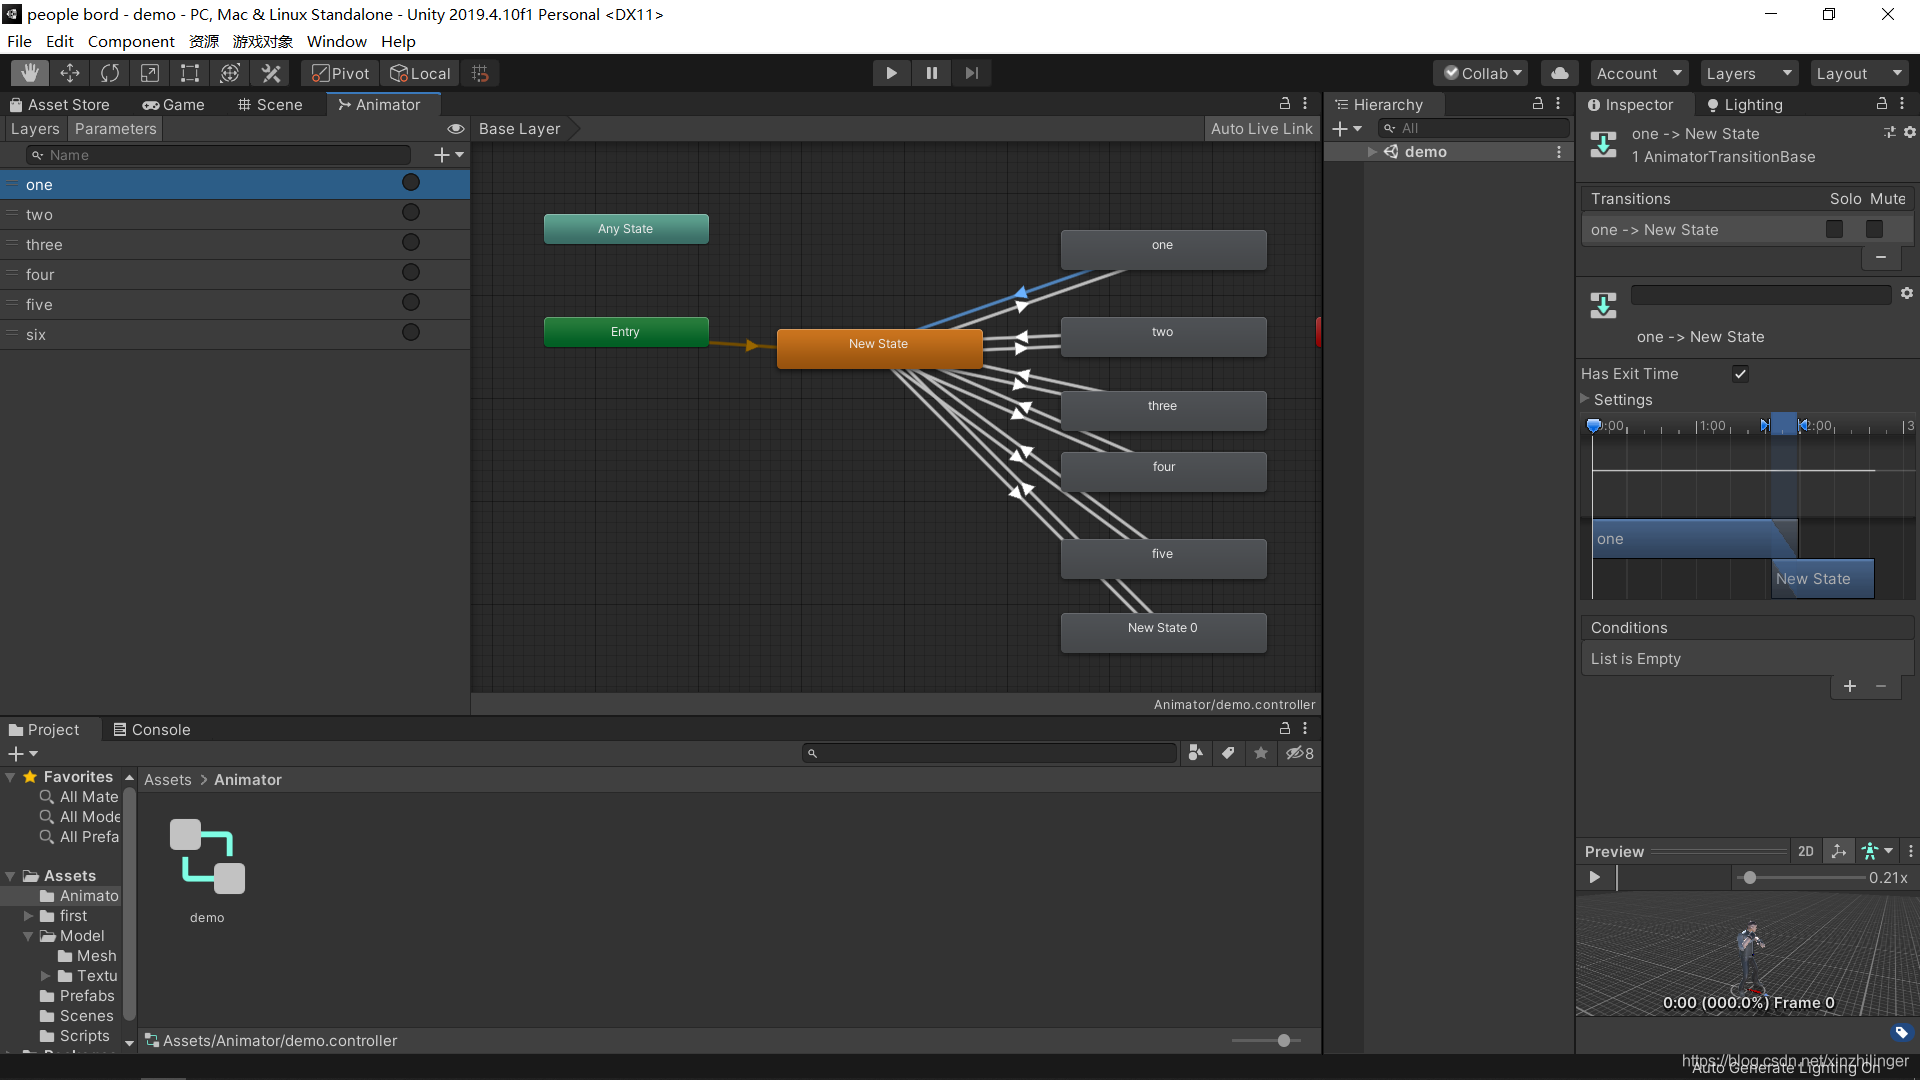
Task: Uncheck Has Exit Time
Action: [x=1740, y=374]
